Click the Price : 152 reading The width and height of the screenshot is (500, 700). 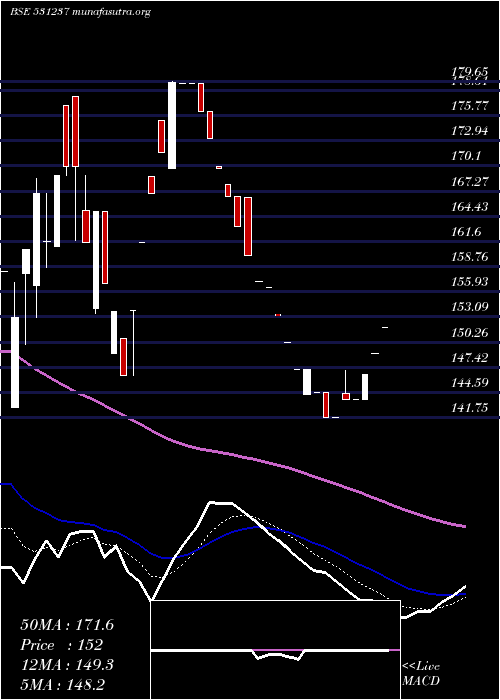click(x=62, y=645)
